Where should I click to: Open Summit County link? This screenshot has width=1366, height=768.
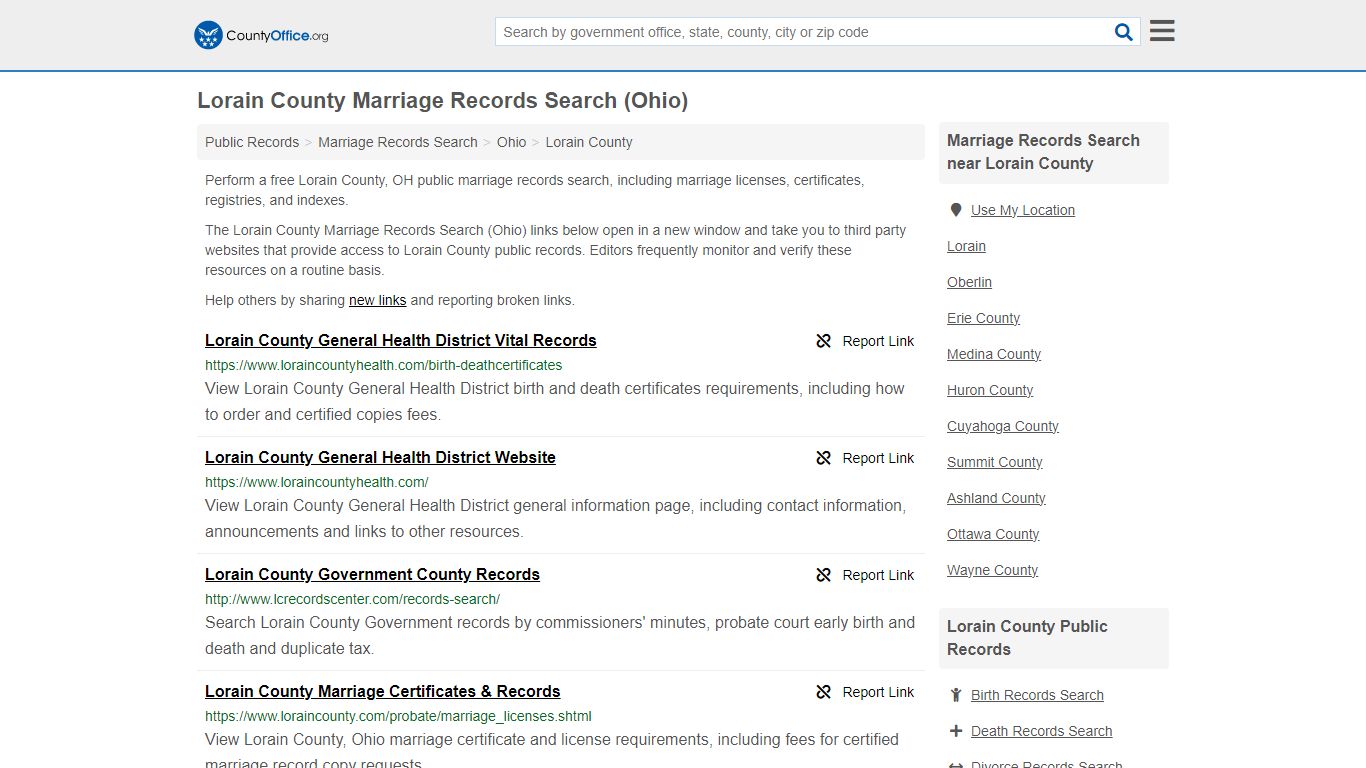pyautogui.click(x=995, y=462)
